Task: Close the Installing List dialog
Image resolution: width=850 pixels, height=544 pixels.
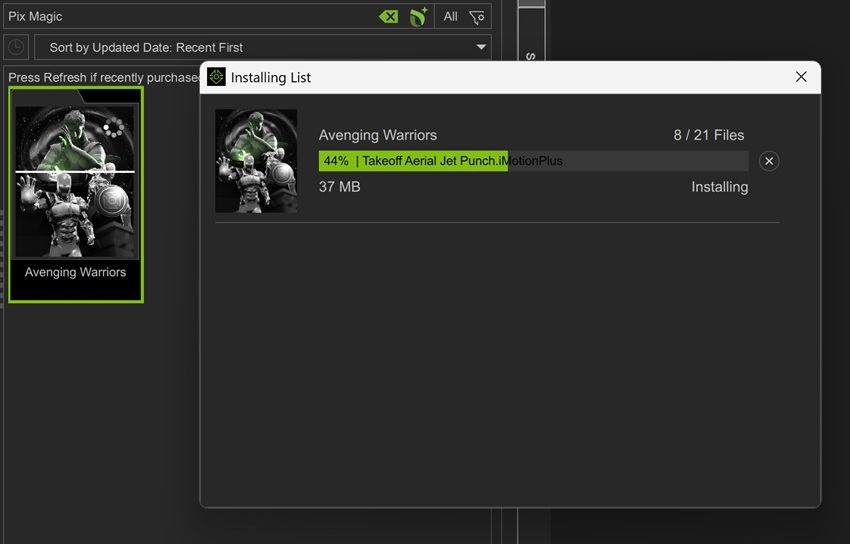Action: pos(800,77)
